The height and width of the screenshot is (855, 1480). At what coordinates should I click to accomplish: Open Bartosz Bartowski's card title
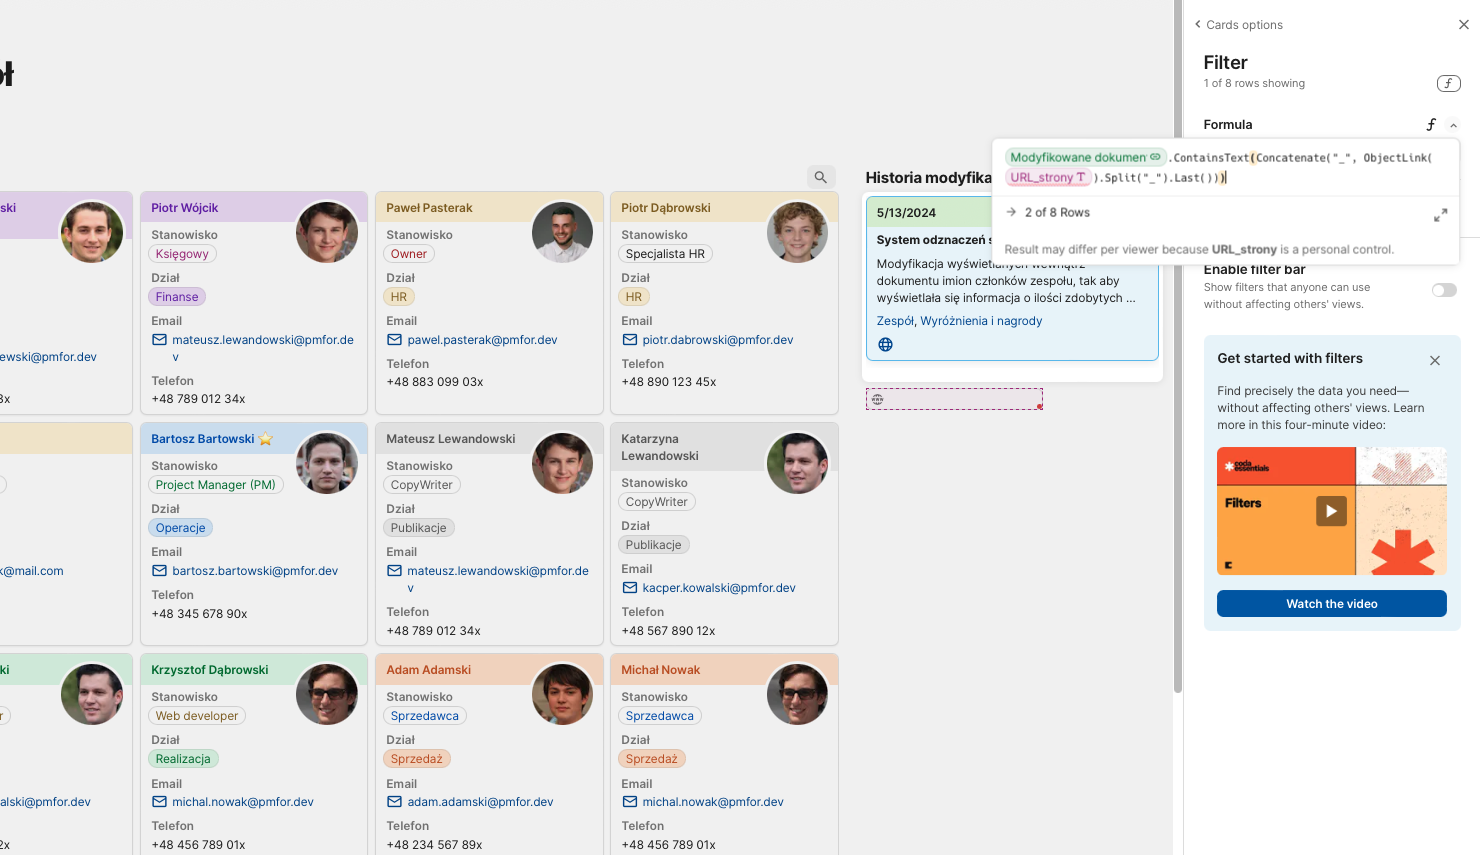pos(203,439)
